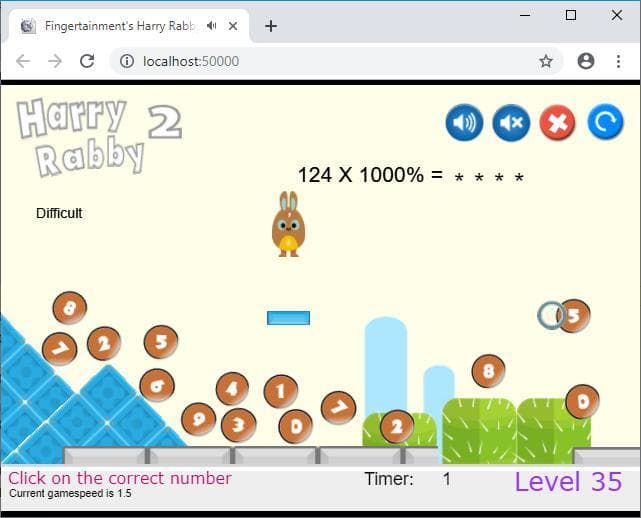Restart the level with blue circular arrow

click(x=605, y=122)
